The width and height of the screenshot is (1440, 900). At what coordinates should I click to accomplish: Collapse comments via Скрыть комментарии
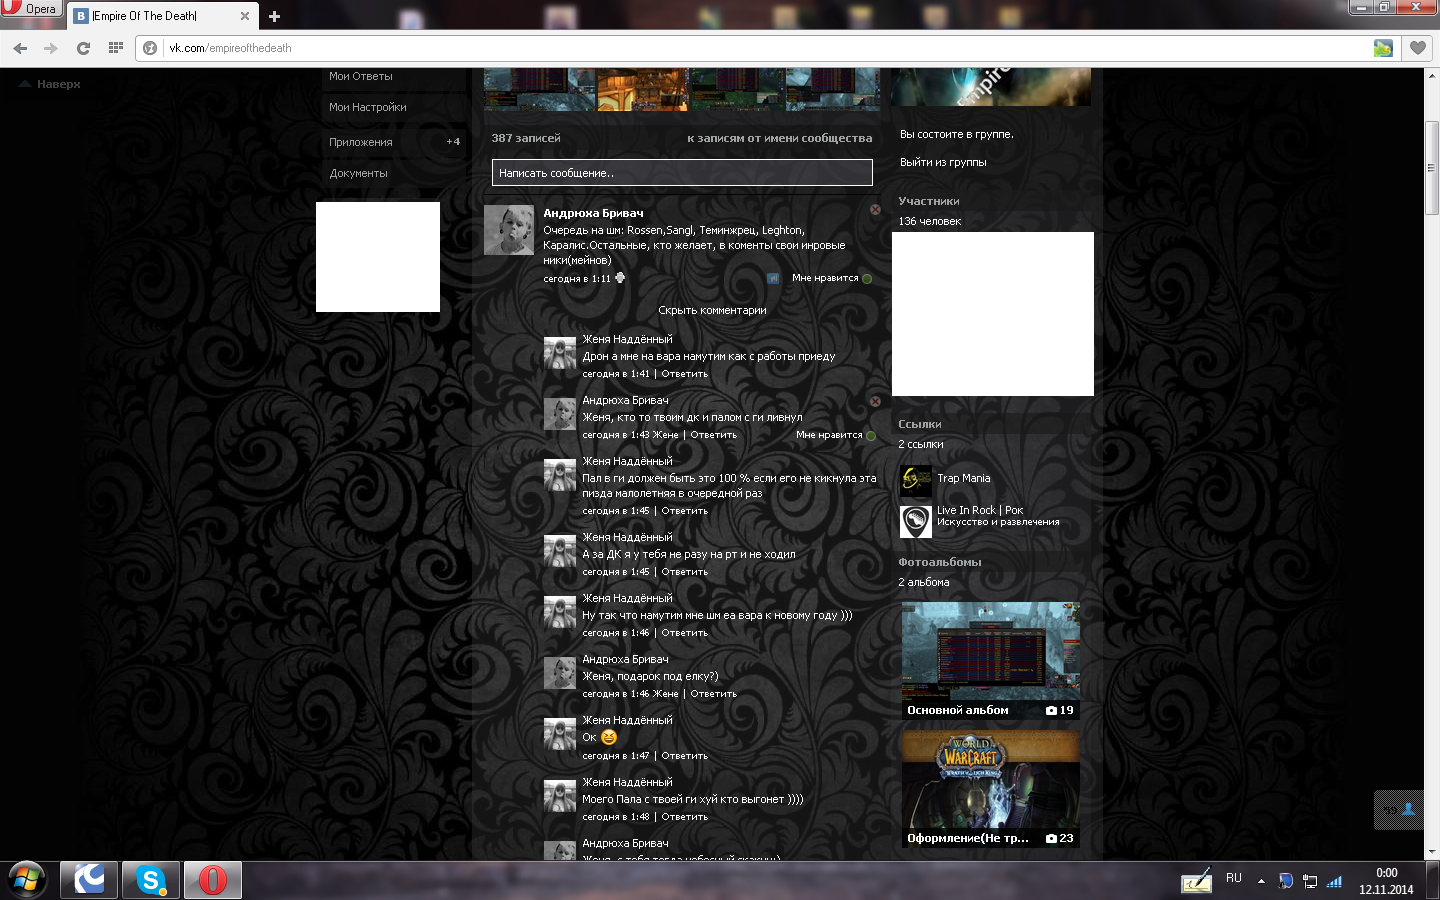pos(712,310)
